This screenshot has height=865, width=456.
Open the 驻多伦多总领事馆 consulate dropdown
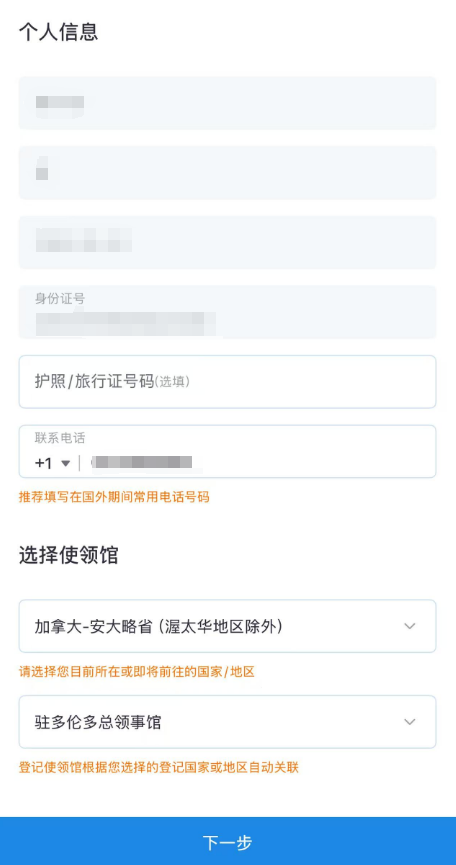tap(228, 722)
